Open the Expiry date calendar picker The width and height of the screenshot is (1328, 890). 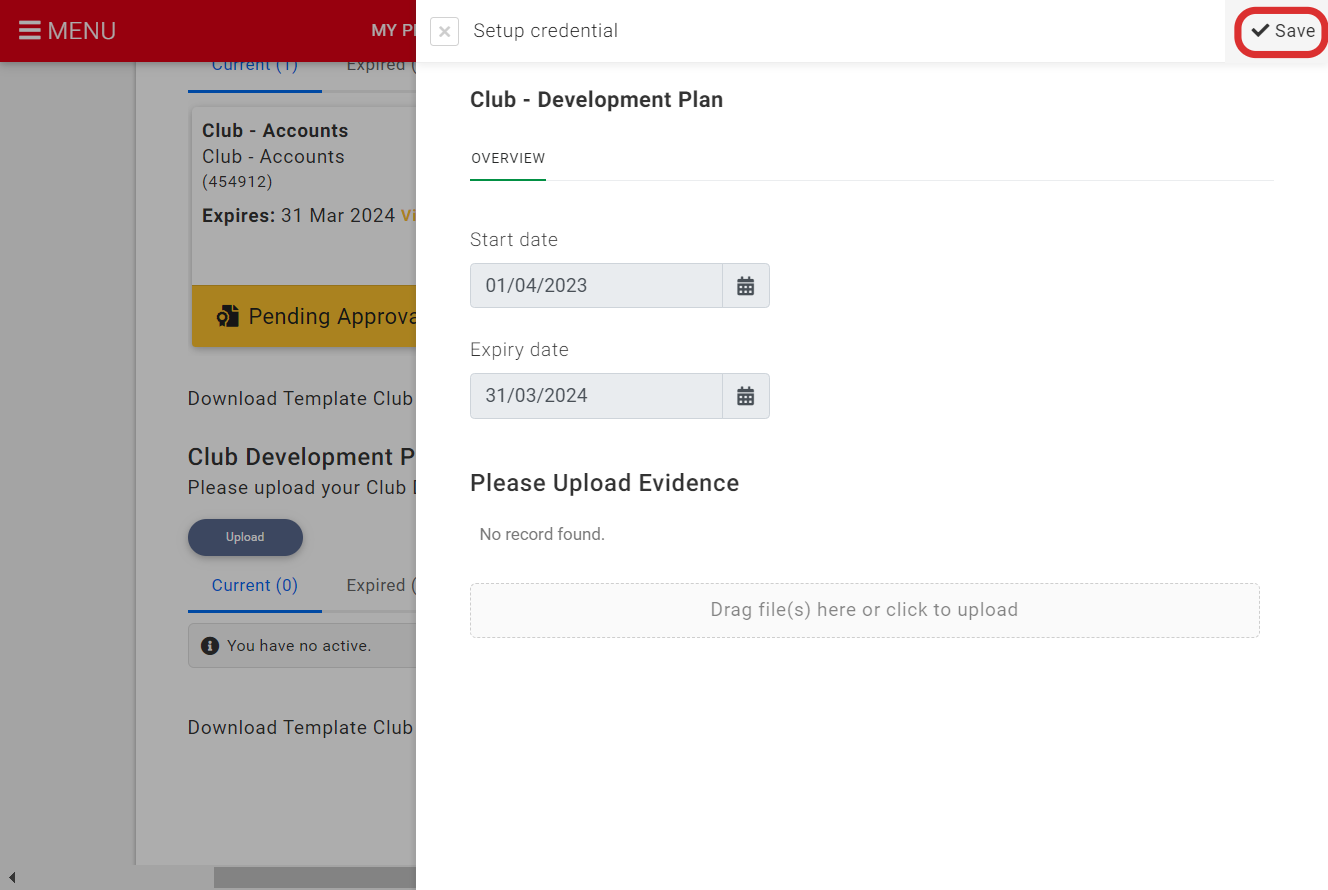(746, 396)
